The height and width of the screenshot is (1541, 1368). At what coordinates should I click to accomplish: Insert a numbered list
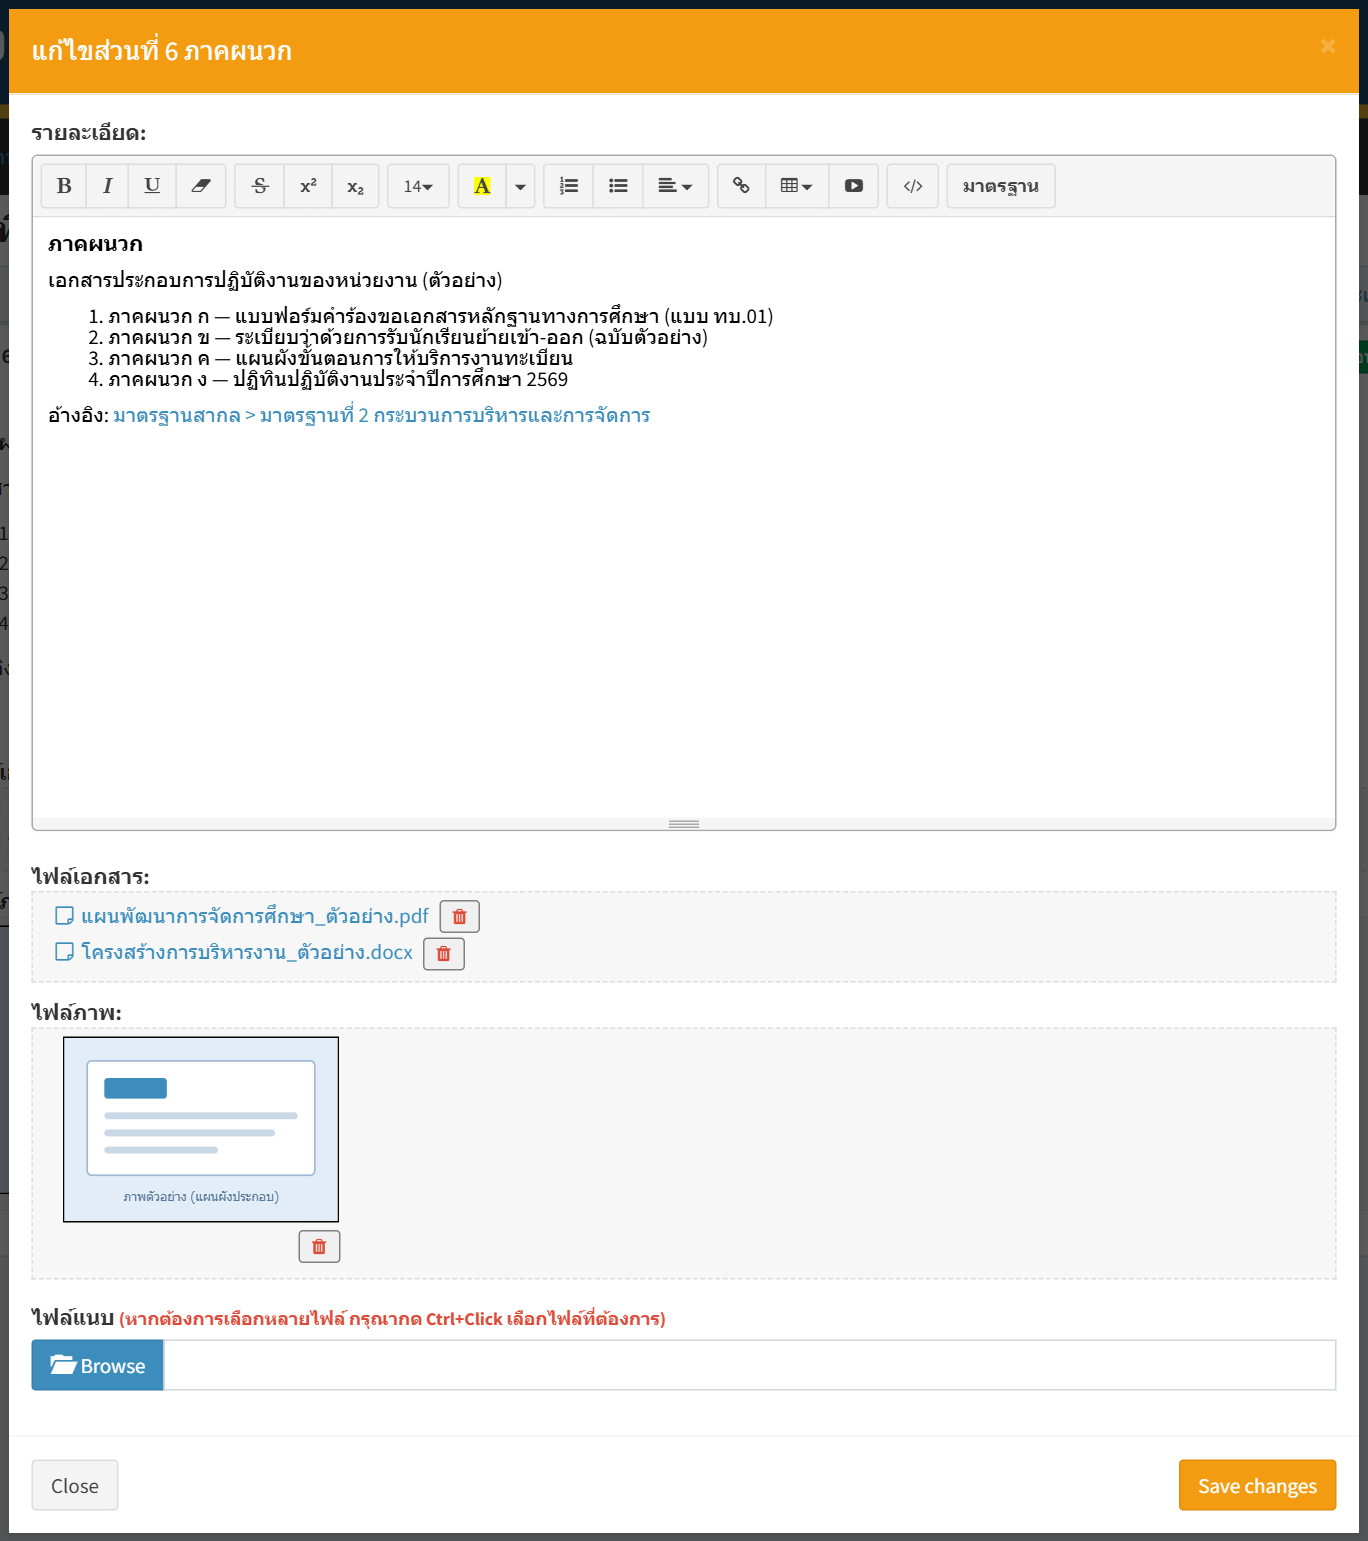[x=569, y=186]
